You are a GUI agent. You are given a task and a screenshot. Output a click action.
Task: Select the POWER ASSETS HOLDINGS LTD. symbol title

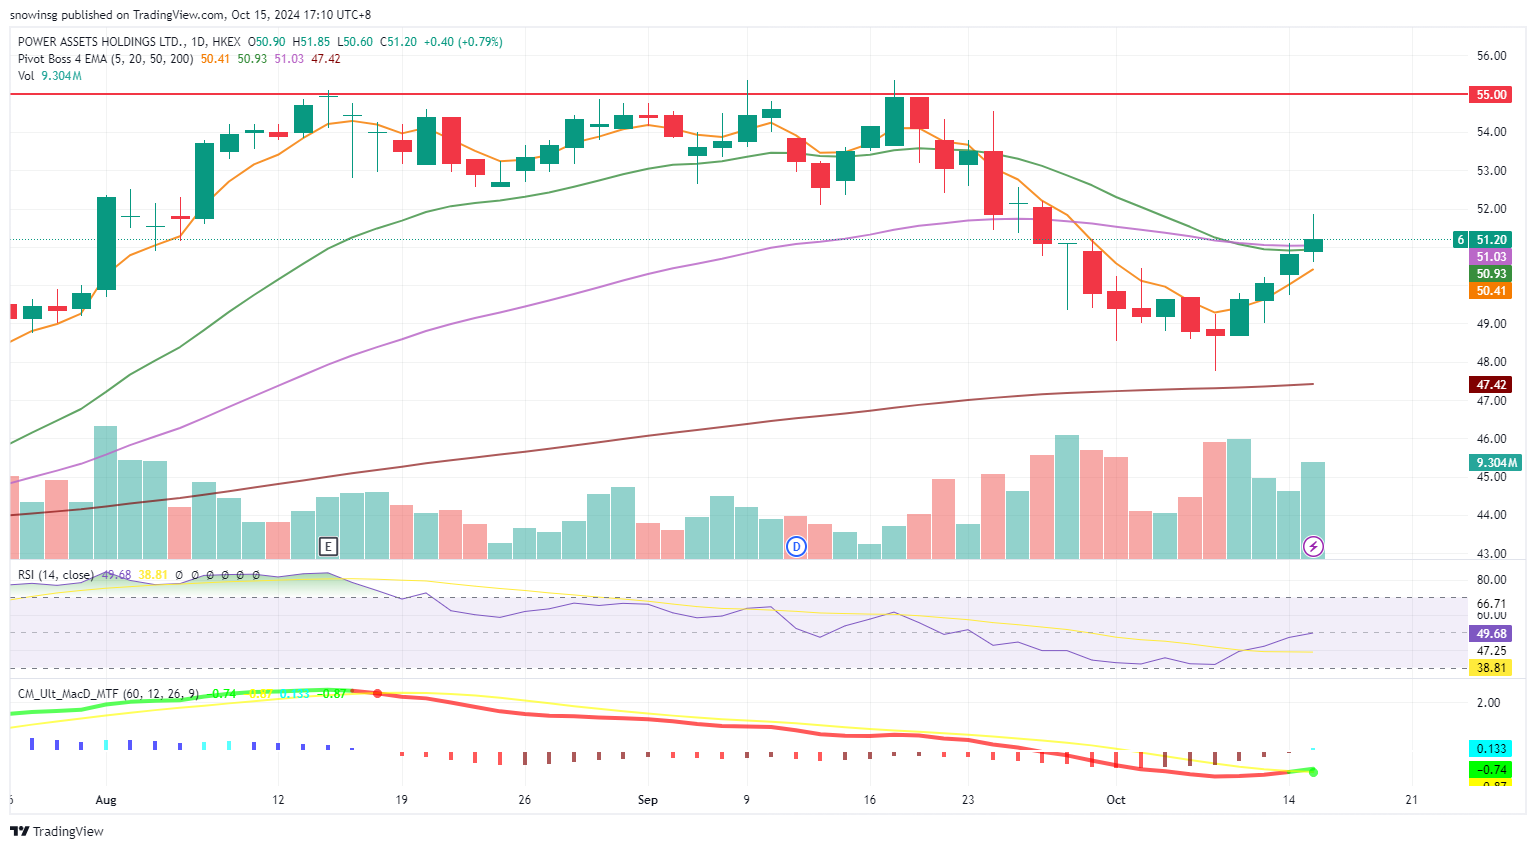click(101, 42)
